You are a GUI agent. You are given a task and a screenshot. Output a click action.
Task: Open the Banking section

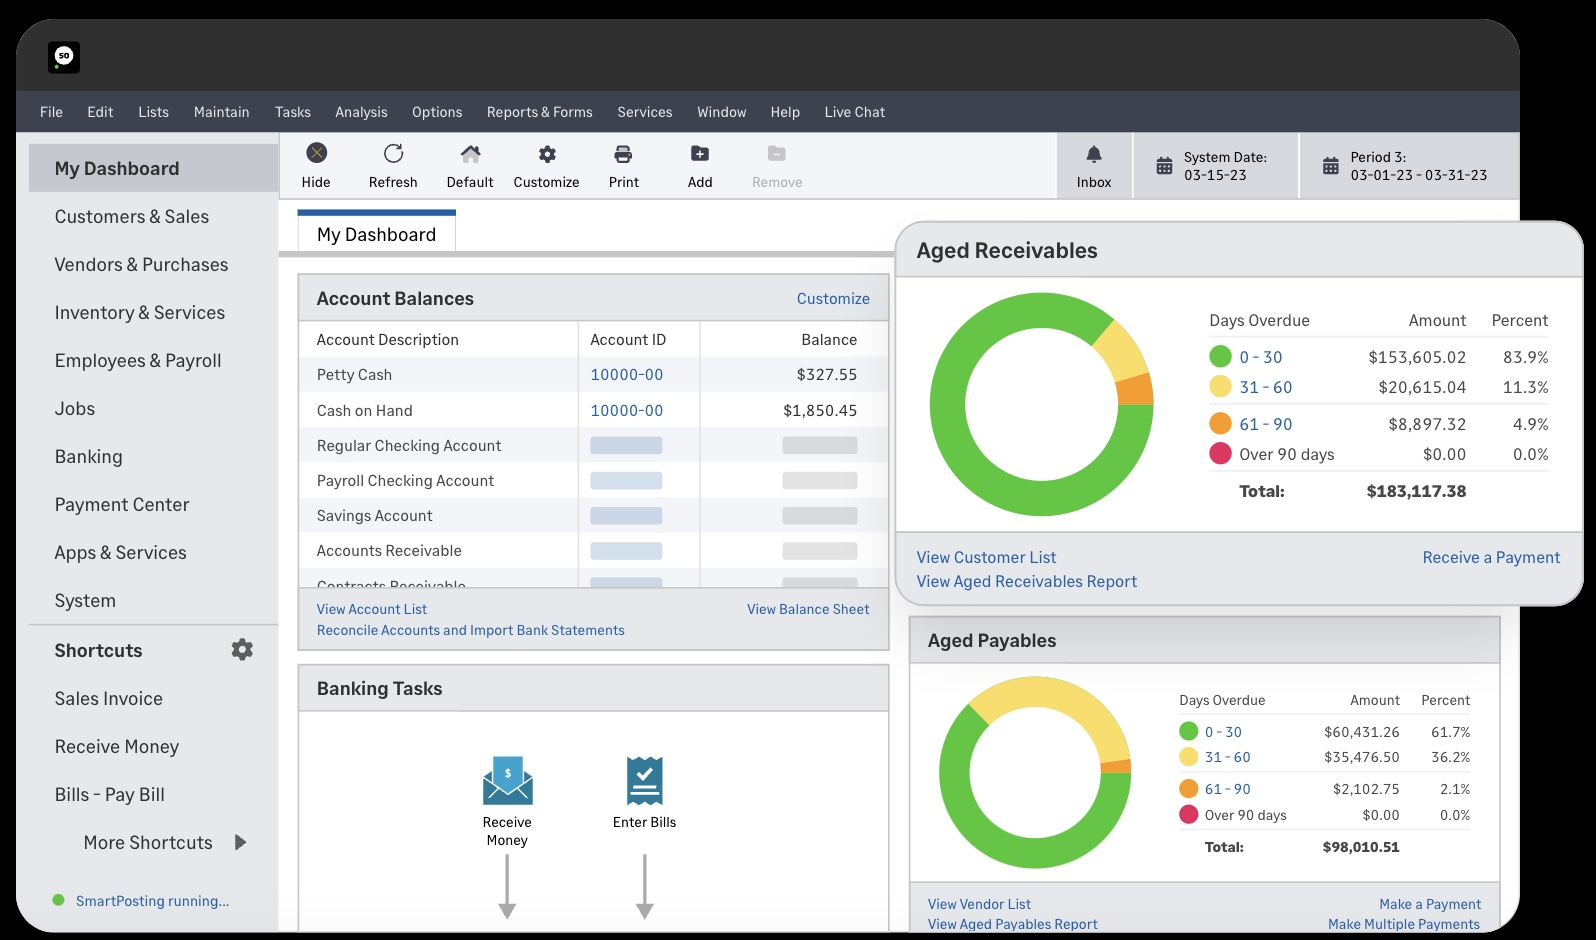(x=89, y=456)
